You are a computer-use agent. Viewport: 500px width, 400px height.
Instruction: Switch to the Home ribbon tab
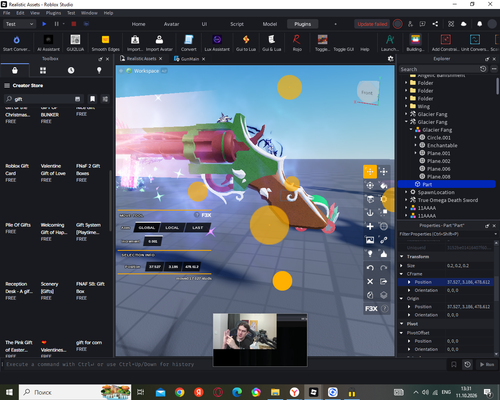click(x=138, y=24)
